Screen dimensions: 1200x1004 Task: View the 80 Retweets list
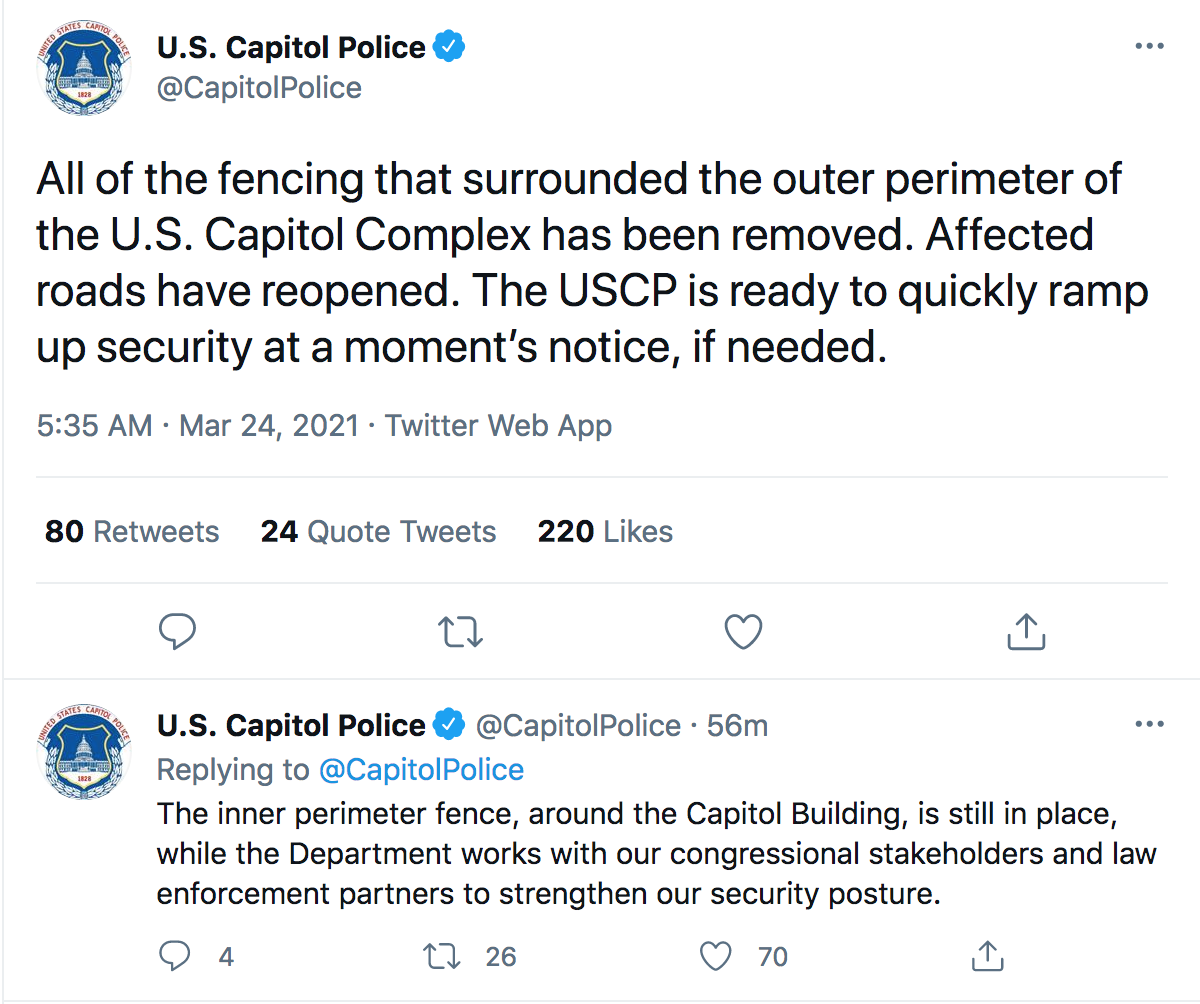pos(132,531)
